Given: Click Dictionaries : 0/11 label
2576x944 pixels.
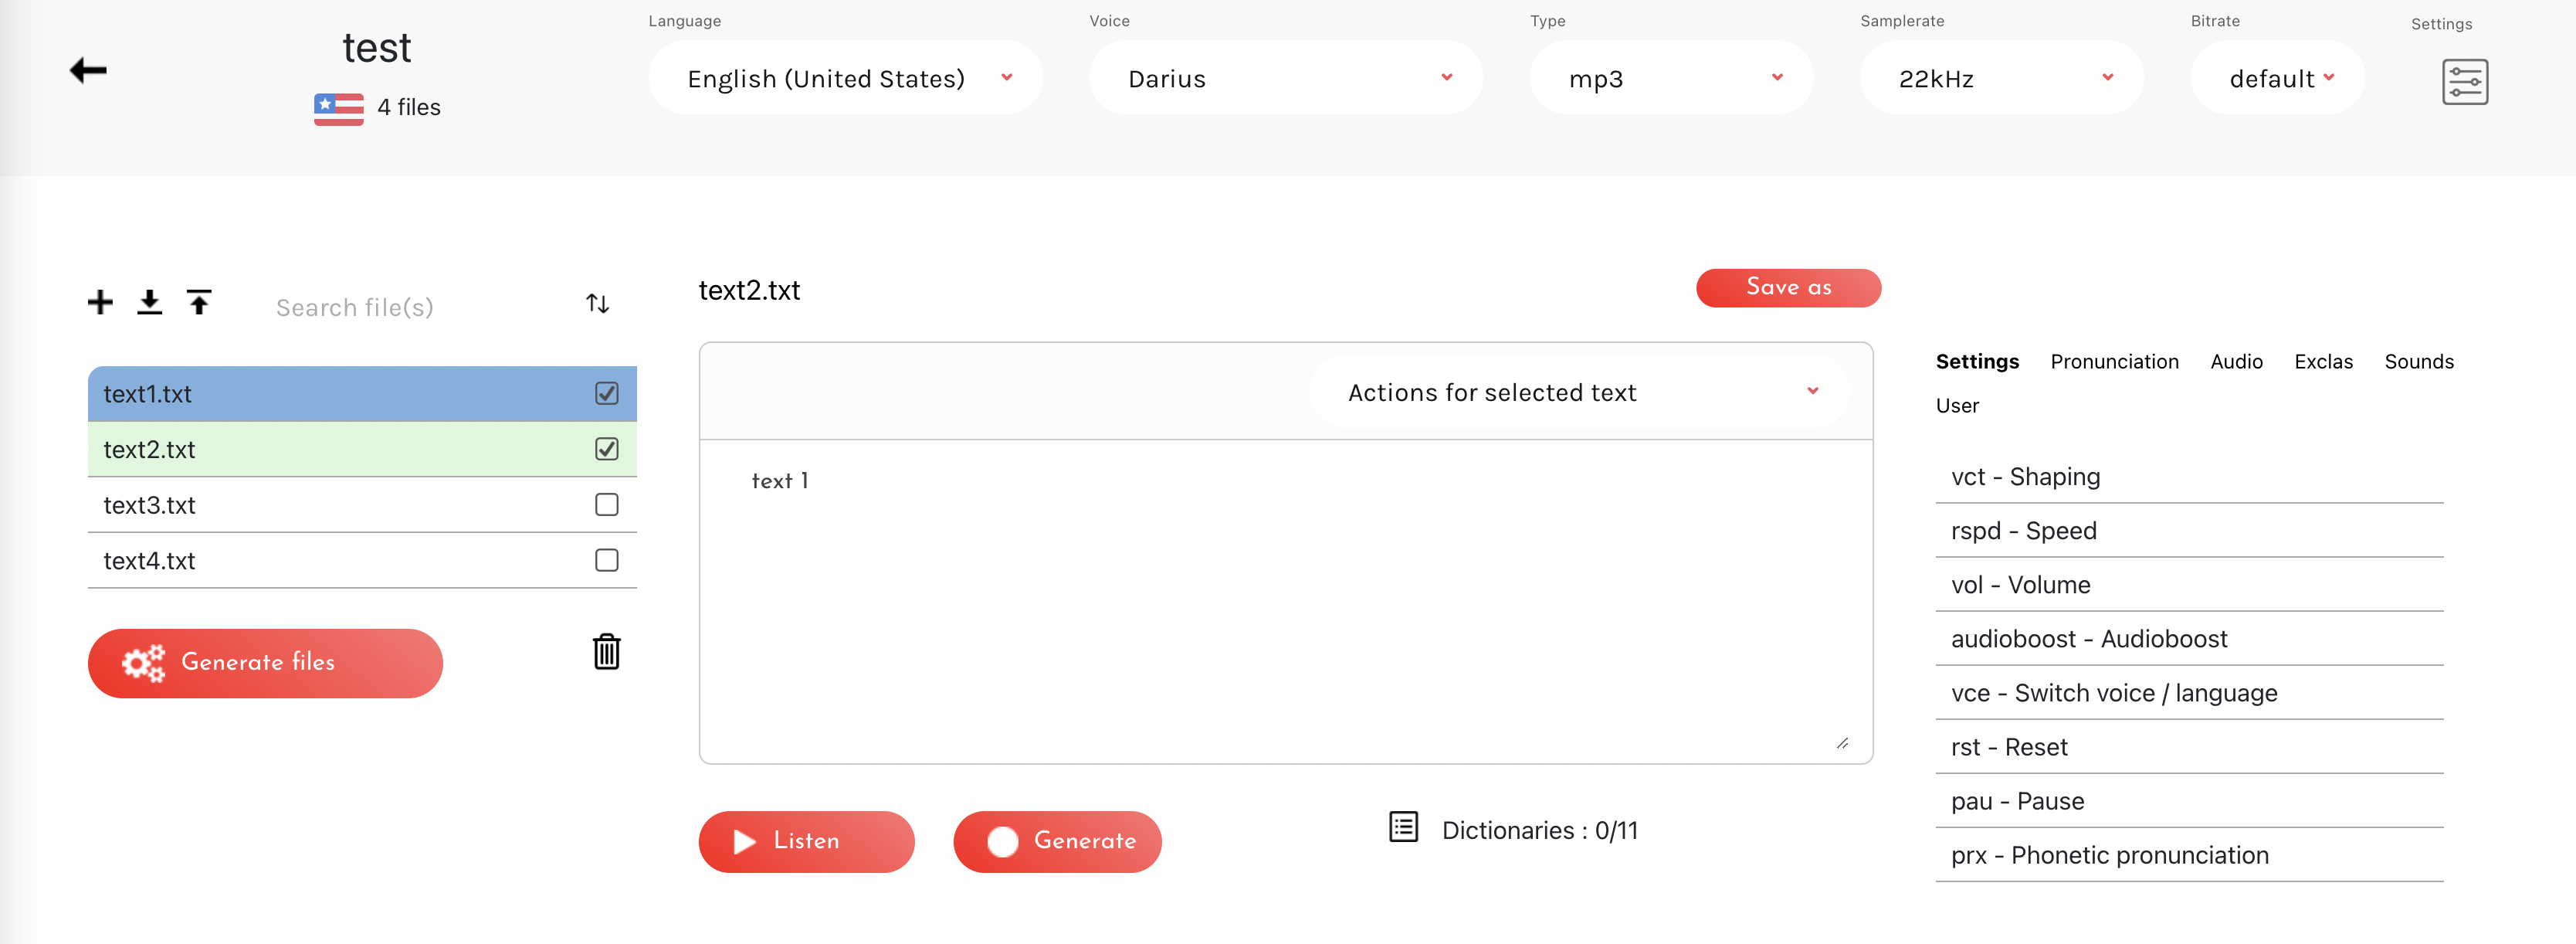Looking at the screenshot, I should (1539, 830).
